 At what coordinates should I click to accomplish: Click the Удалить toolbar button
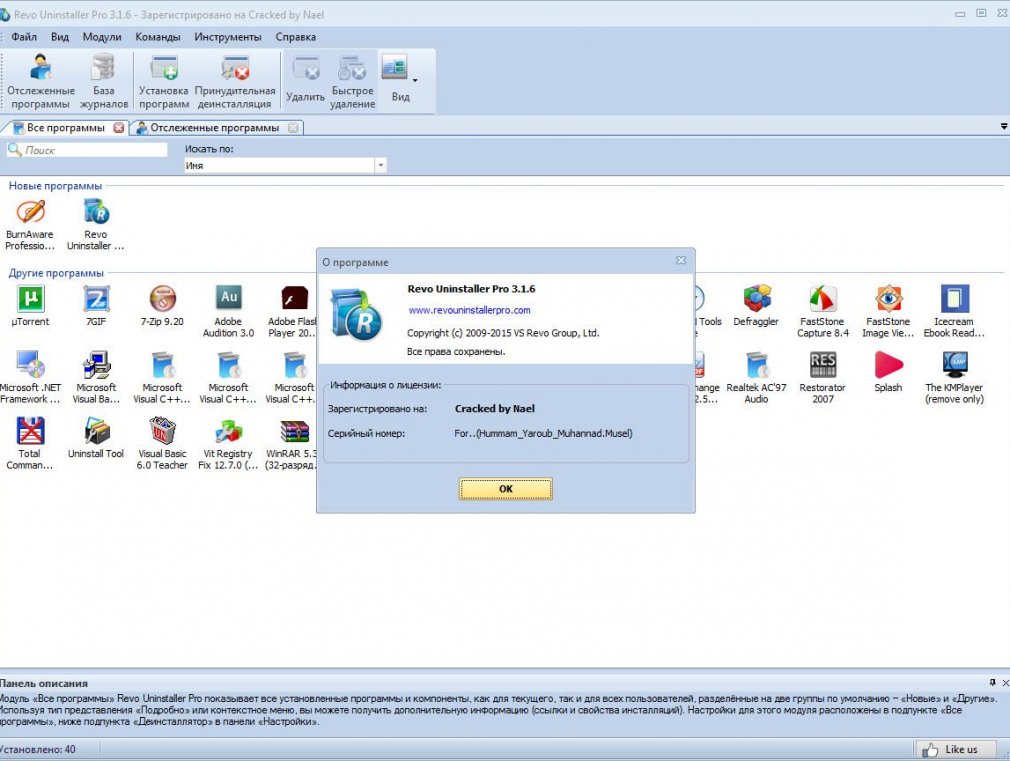(x=305, y=81)
